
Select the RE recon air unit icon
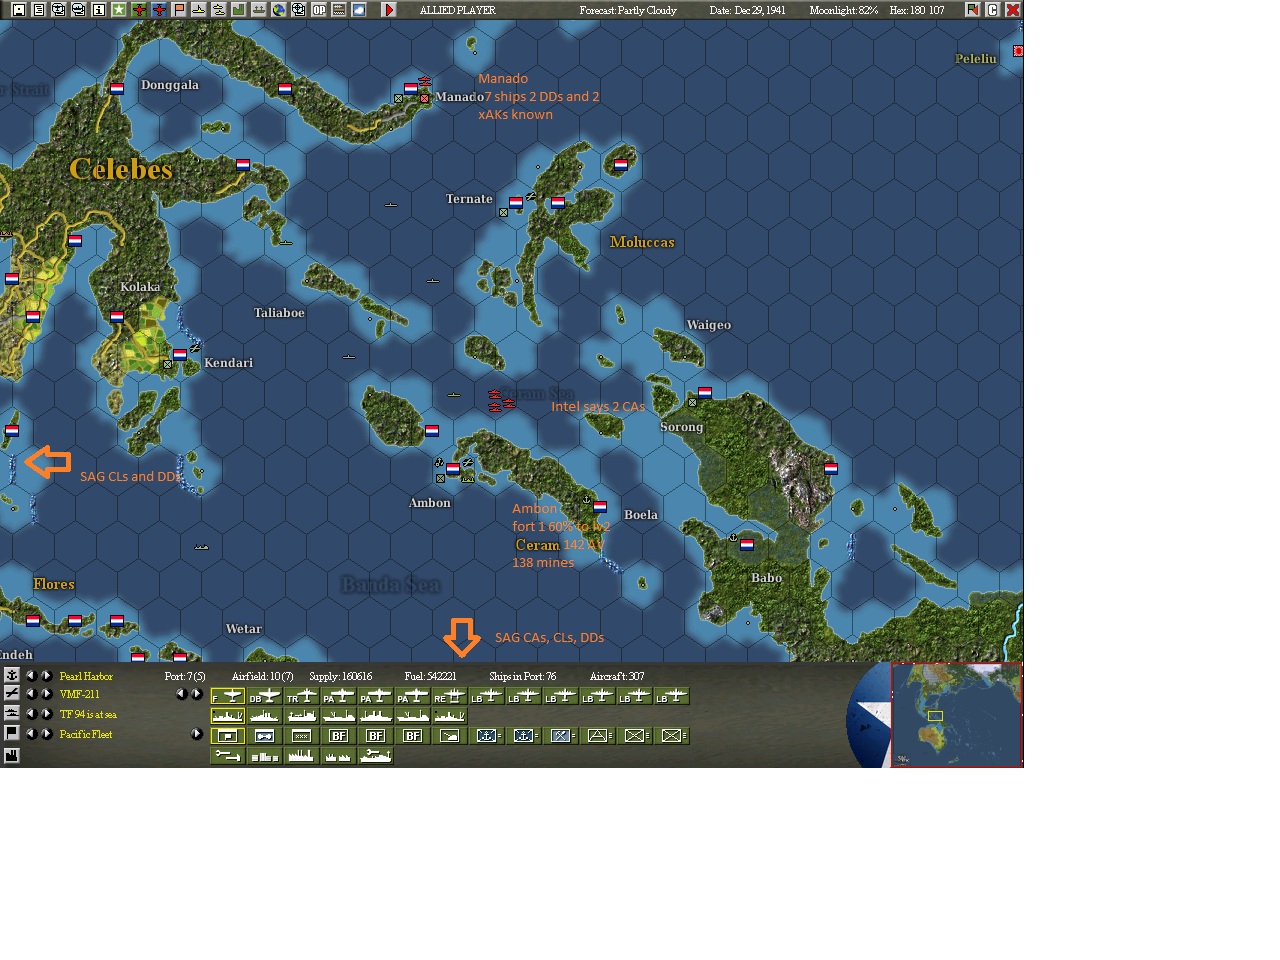(450, 696)
